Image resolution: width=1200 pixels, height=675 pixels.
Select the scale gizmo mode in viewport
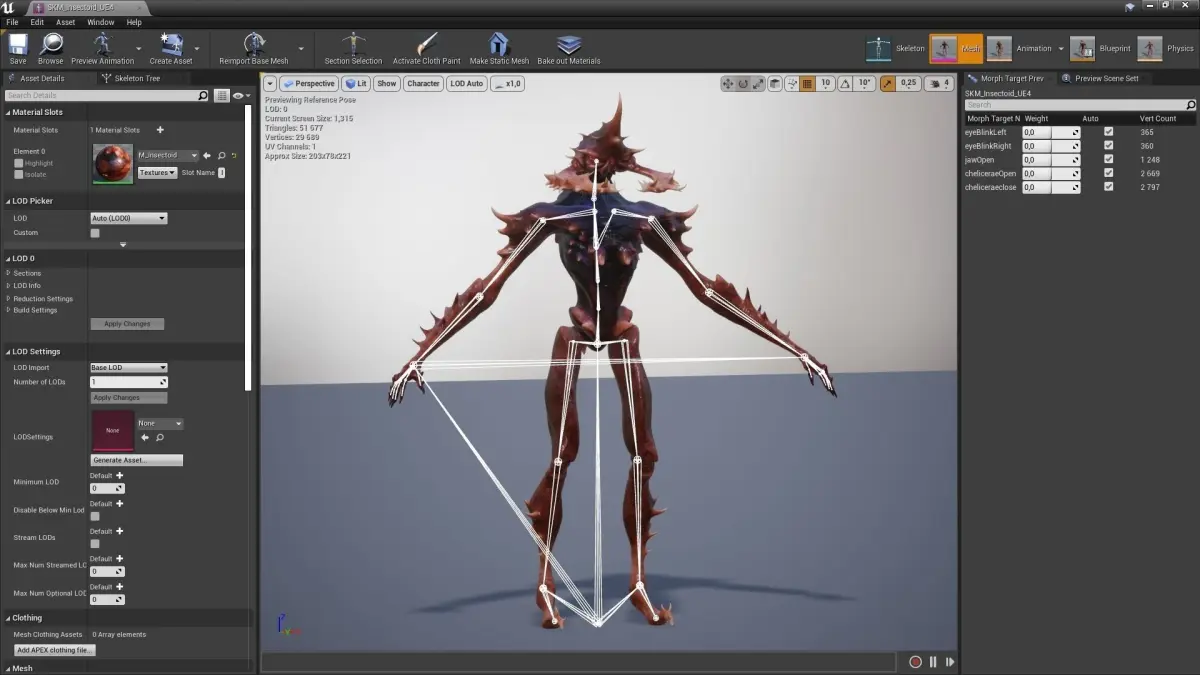click(x=758, y=84)
